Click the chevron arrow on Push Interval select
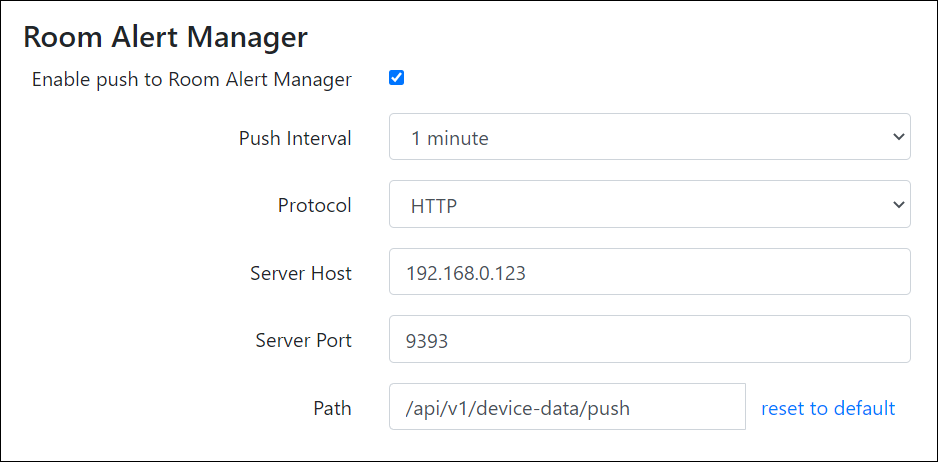 pyautogui.click(x=897, y=137)
